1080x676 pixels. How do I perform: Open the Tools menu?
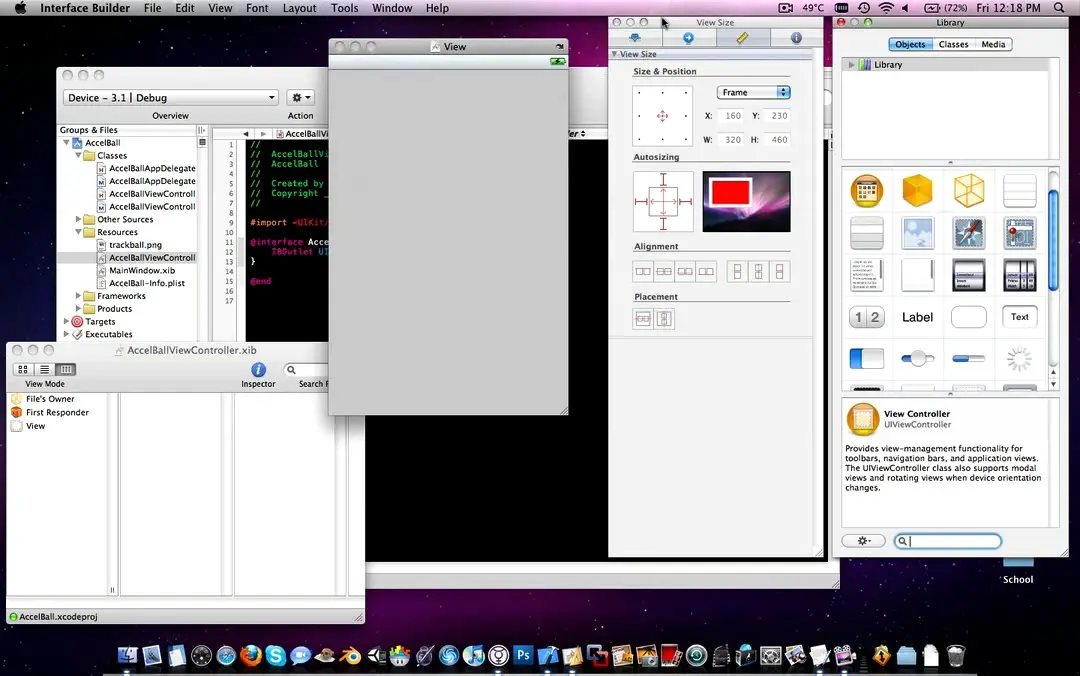point(344,8)
